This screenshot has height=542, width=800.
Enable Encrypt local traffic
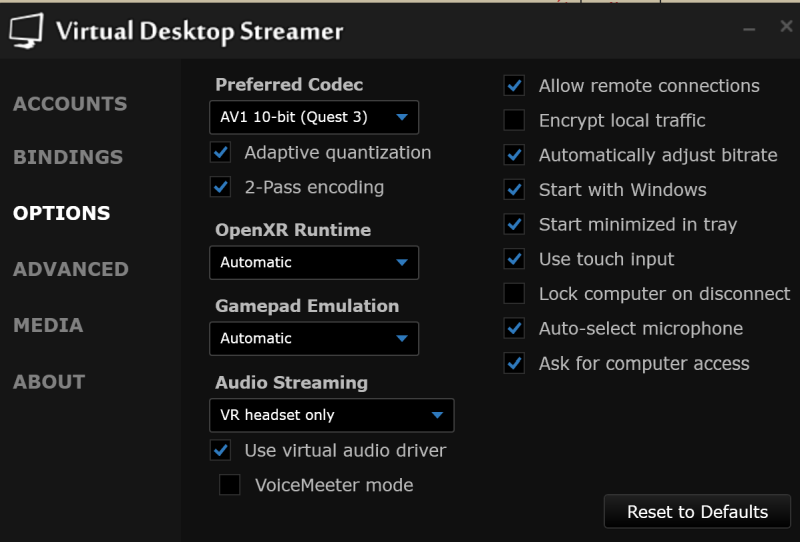coord(514,121)
